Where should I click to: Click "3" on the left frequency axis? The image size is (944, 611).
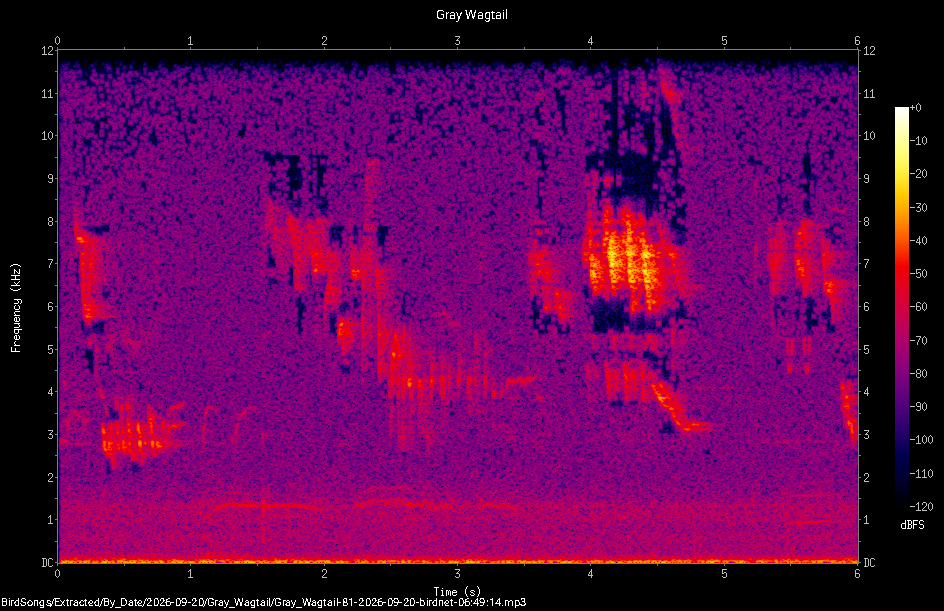[x=51, y=435]
